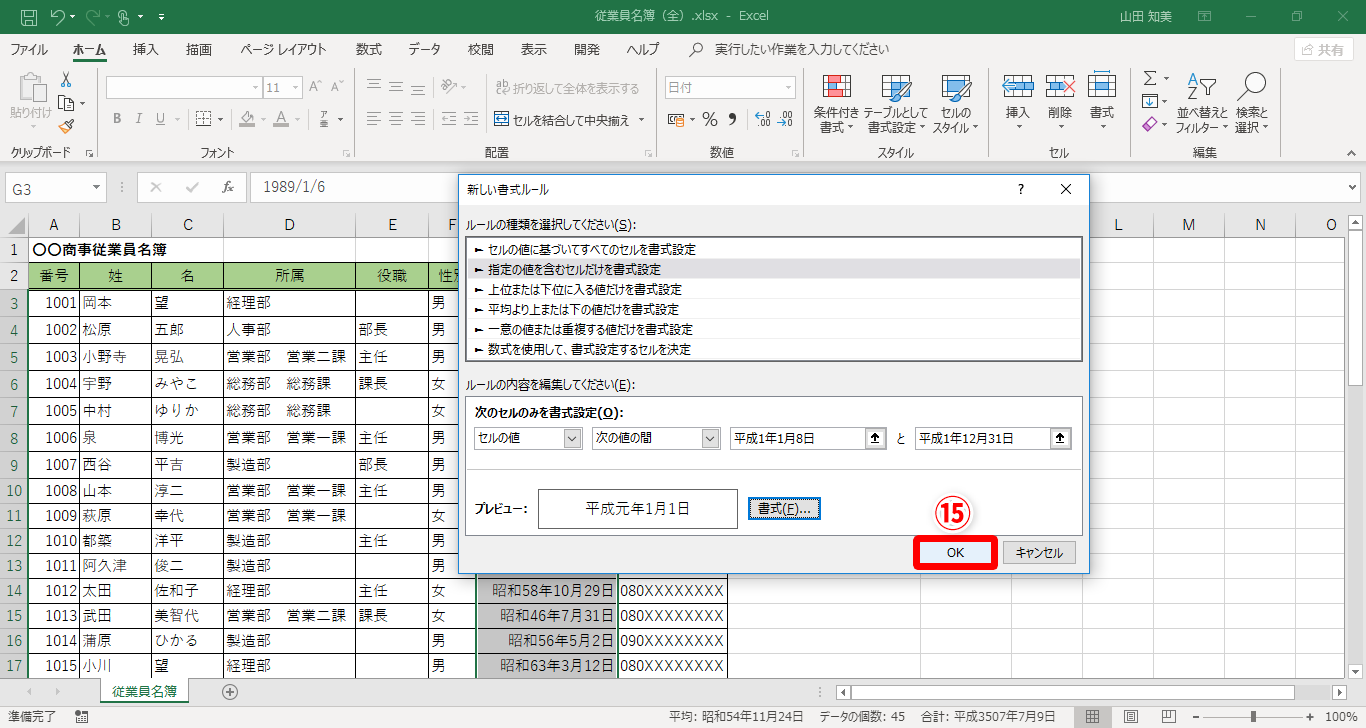Increase decimal places
The height and width of the screenshot is (728, 1366).
click(762, 120)
